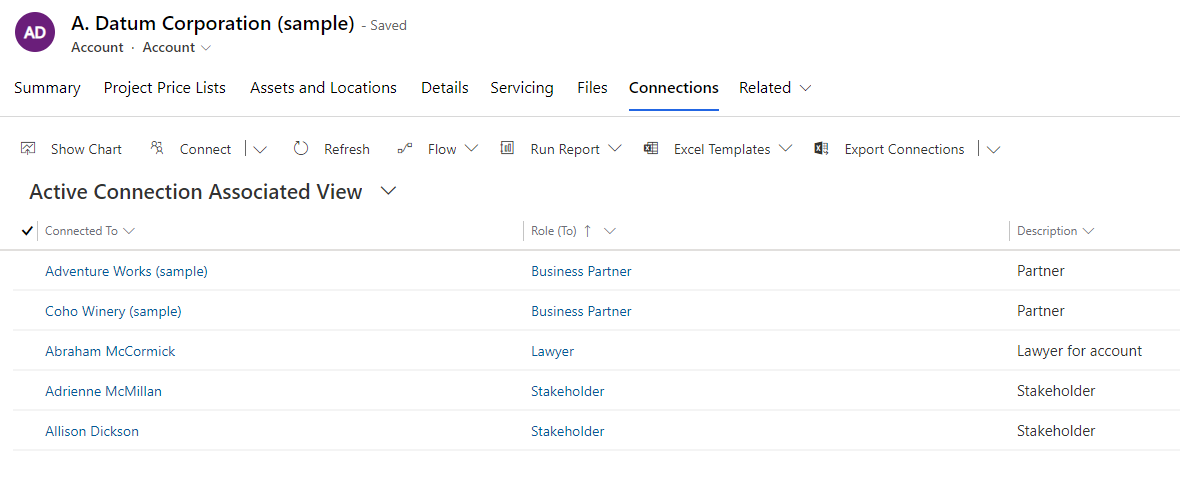
Task: Click the Refresh circular arrow icon
Action: [x=301, y=149]
